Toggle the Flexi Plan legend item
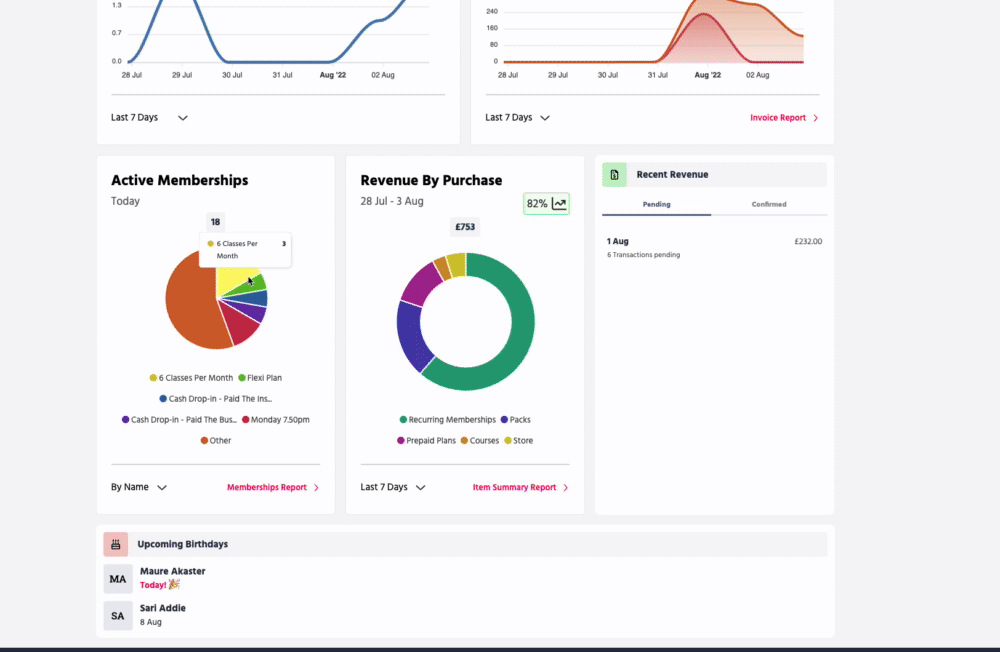The height and width of the screenshot is (652, 1000). (259, 378)
